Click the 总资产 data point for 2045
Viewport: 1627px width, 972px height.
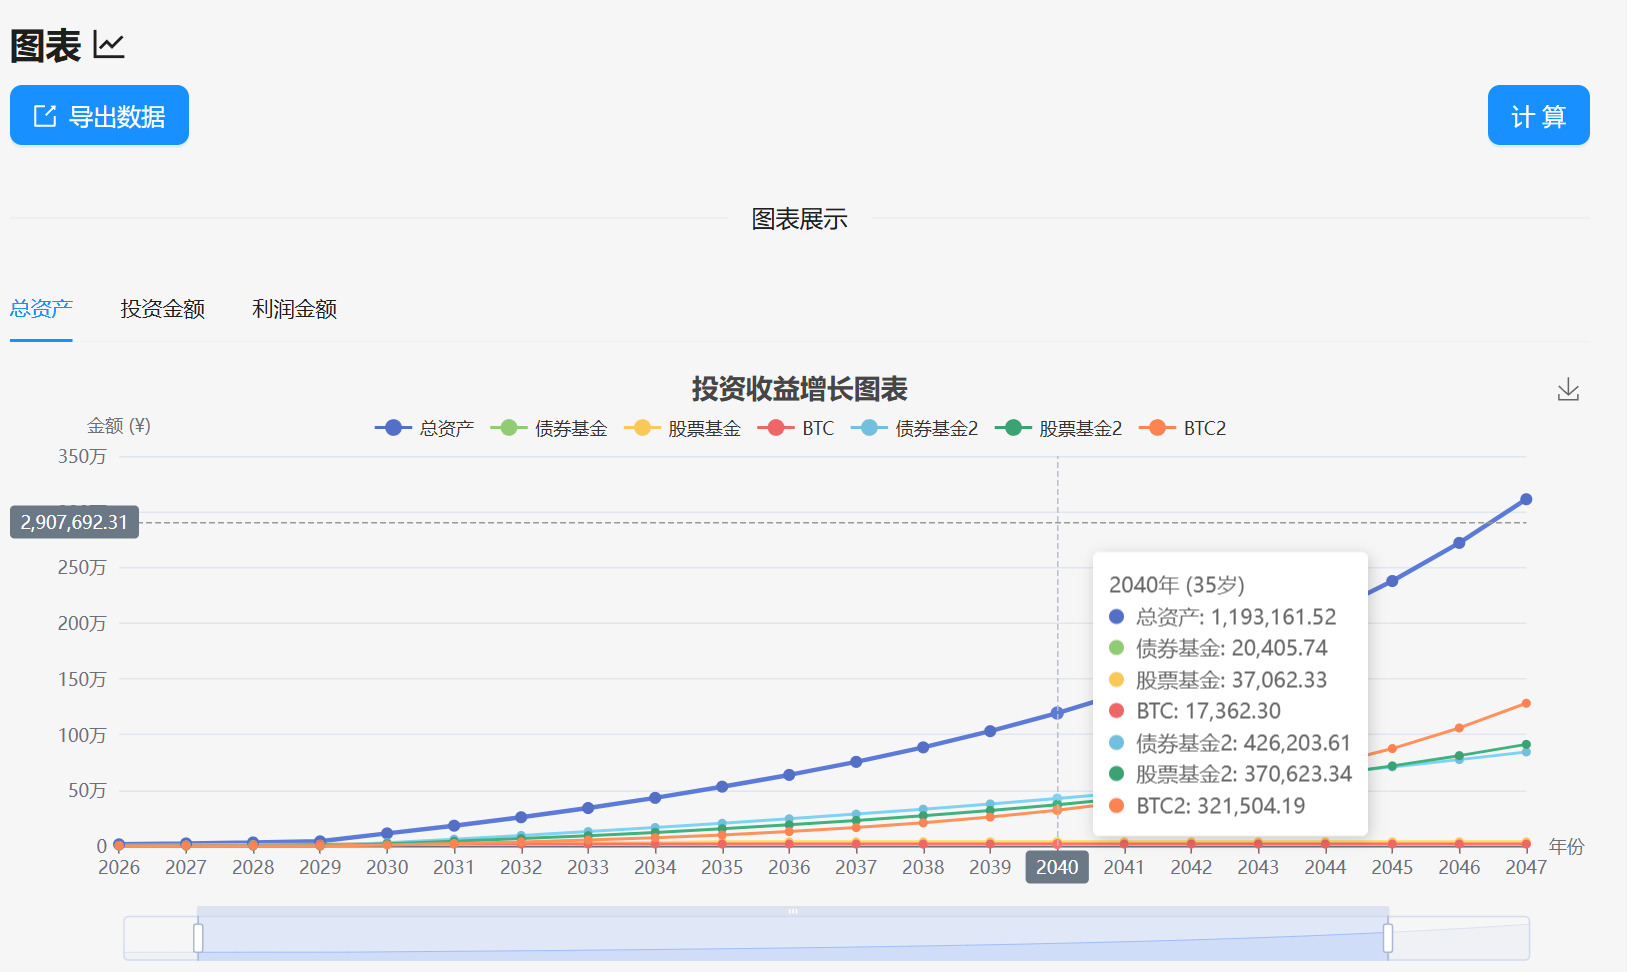1392,581
